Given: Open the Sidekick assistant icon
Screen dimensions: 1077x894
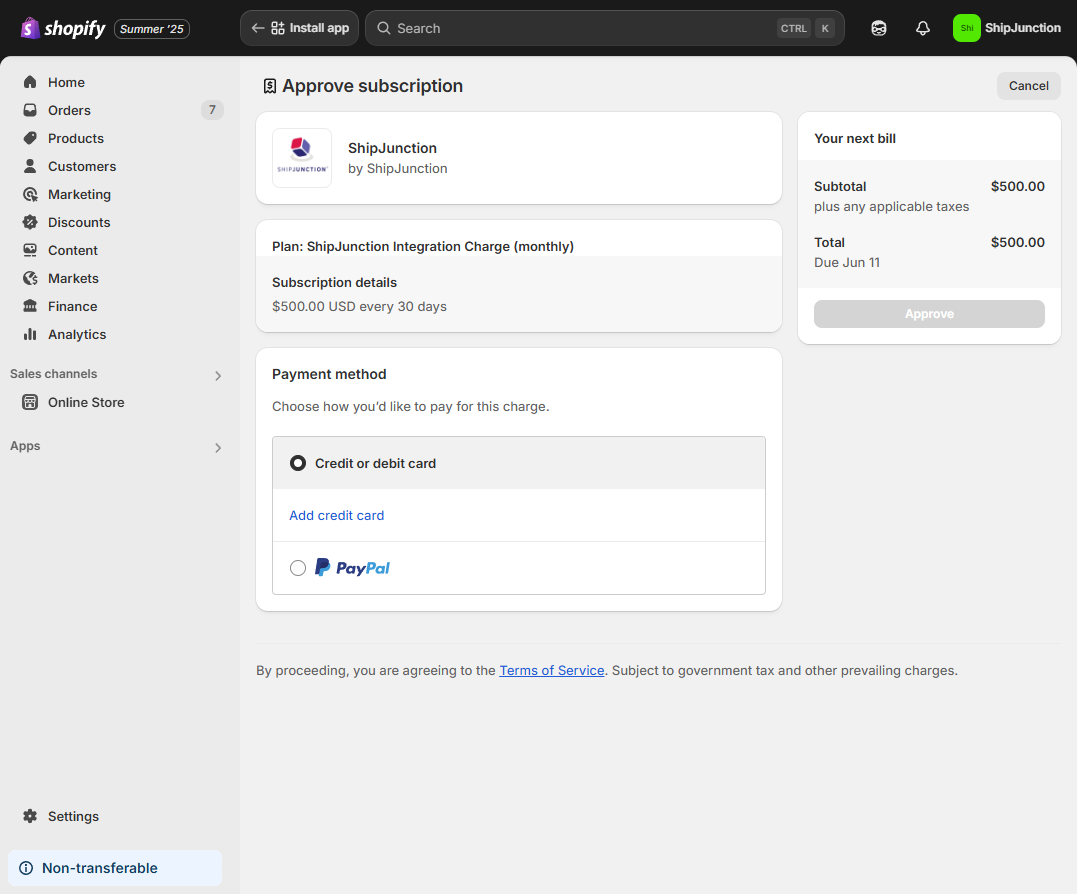Looking at the screenshot, I should point(878,28).
